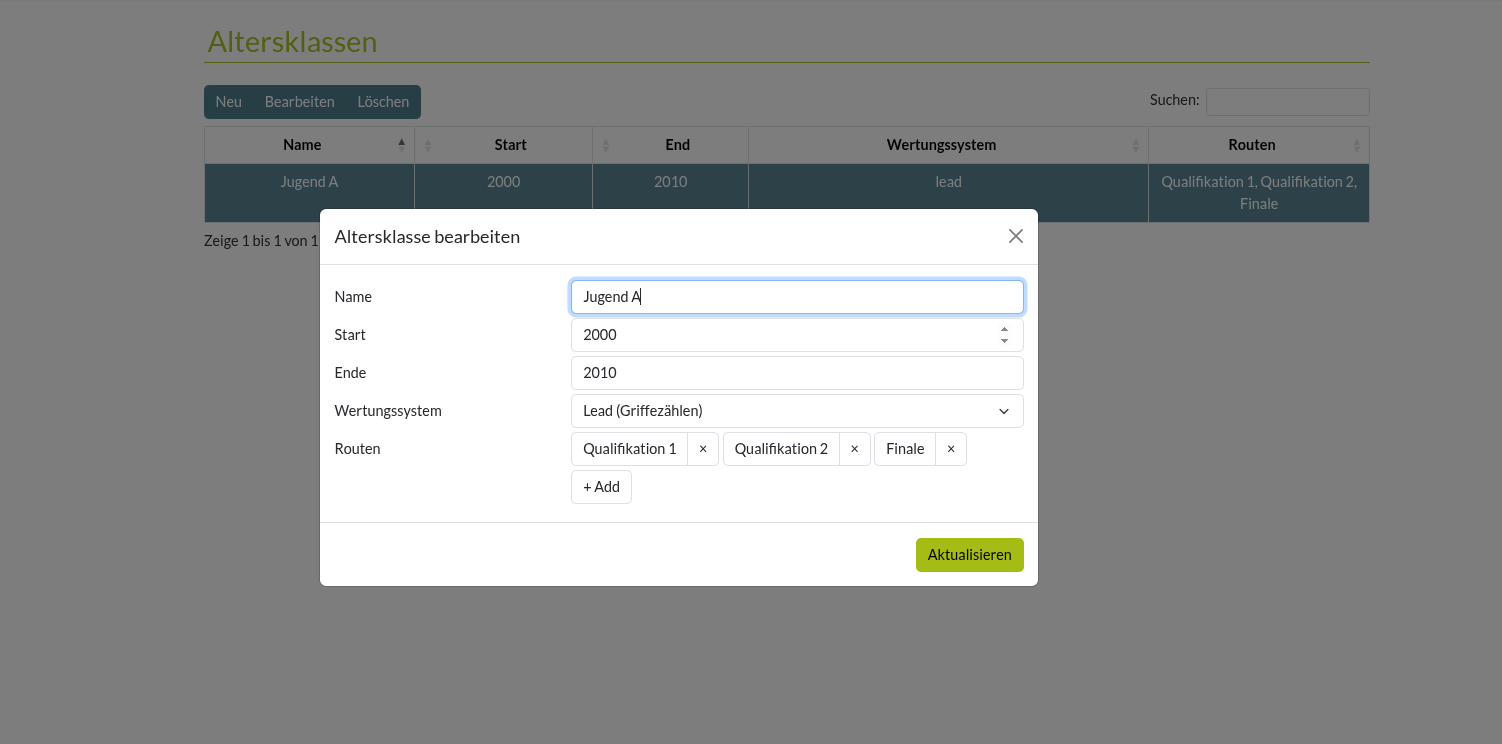
Task: Click into the Ende input field
Action: [x=797, y=373]
